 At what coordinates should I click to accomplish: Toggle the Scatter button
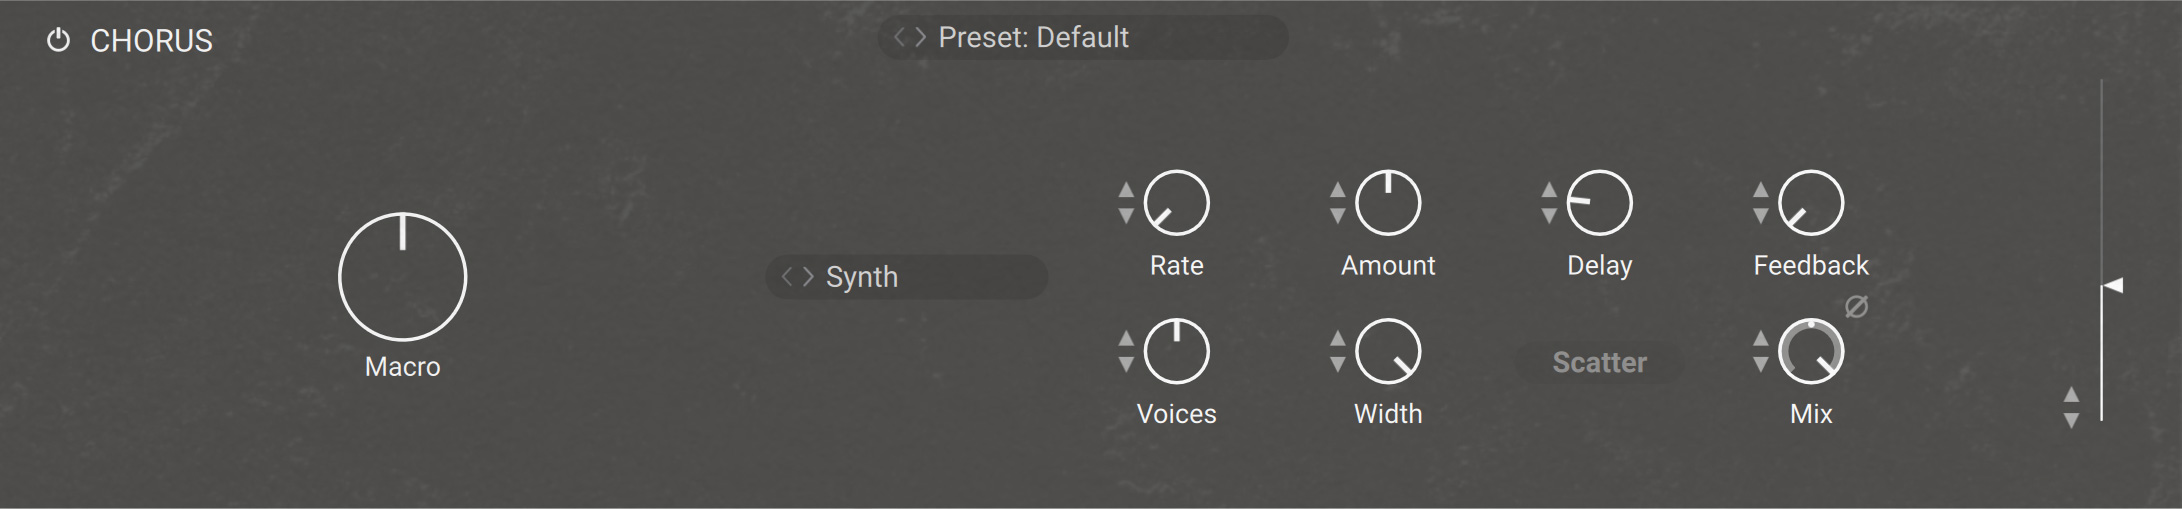(x=1599, y=362)
